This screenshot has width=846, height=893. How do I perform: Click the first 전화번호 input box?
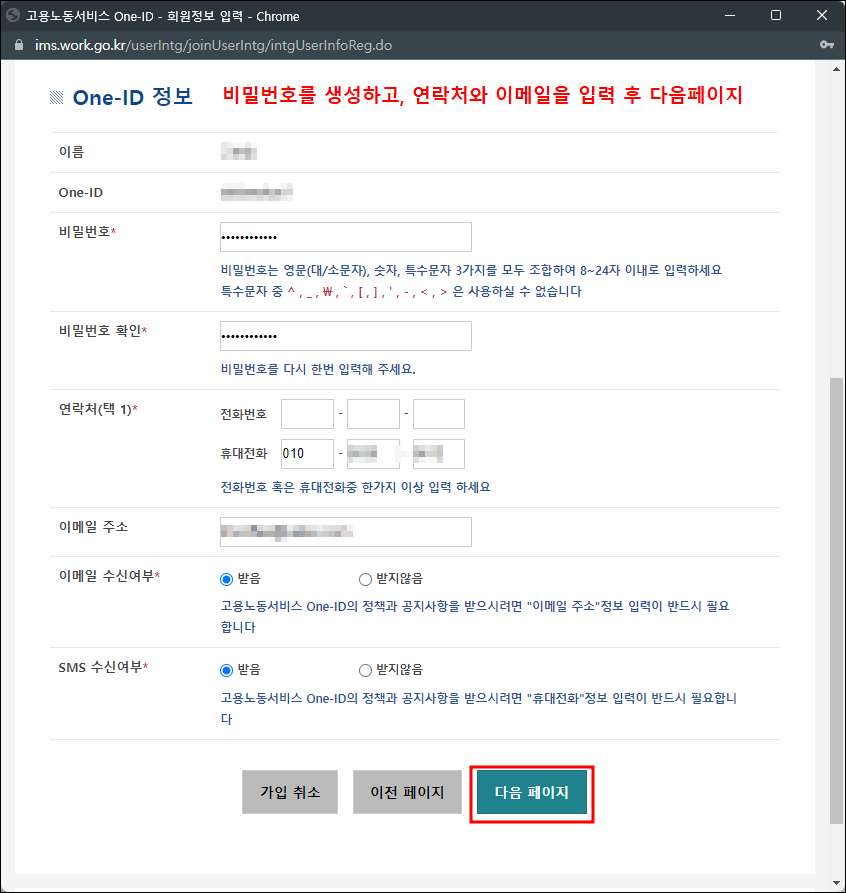coord(306,413)
